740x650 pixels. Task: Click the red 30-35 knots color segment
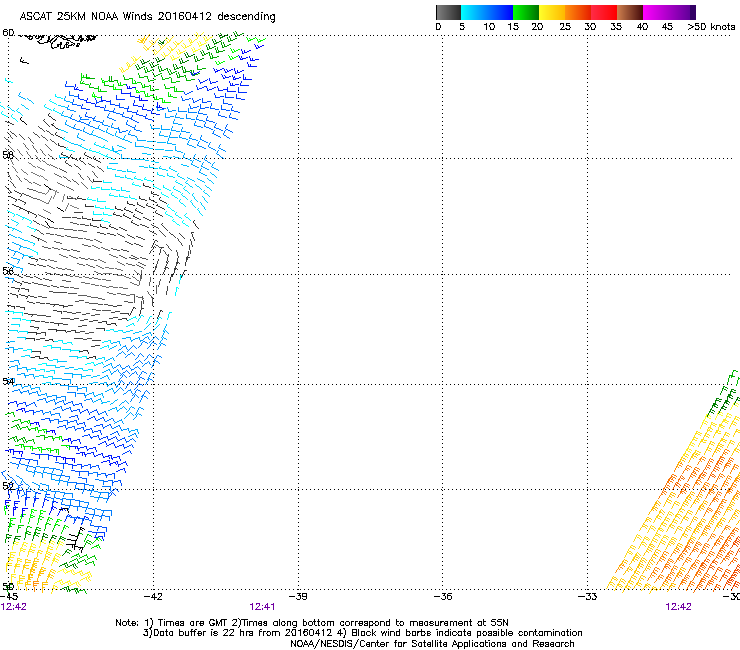[604, 12]
